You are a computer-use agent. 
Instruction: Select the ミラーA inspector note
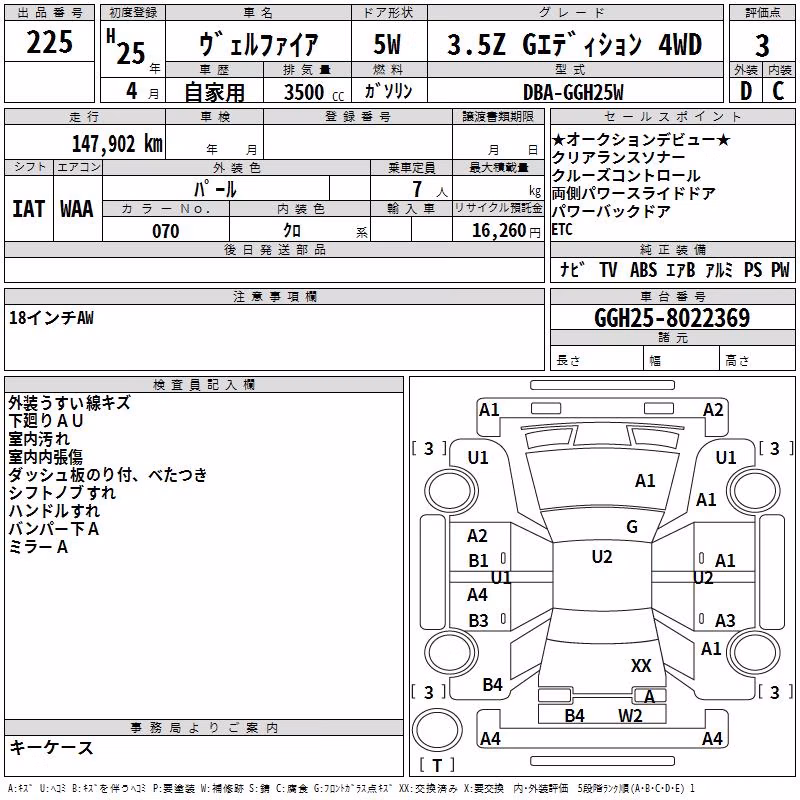point(38,547)
